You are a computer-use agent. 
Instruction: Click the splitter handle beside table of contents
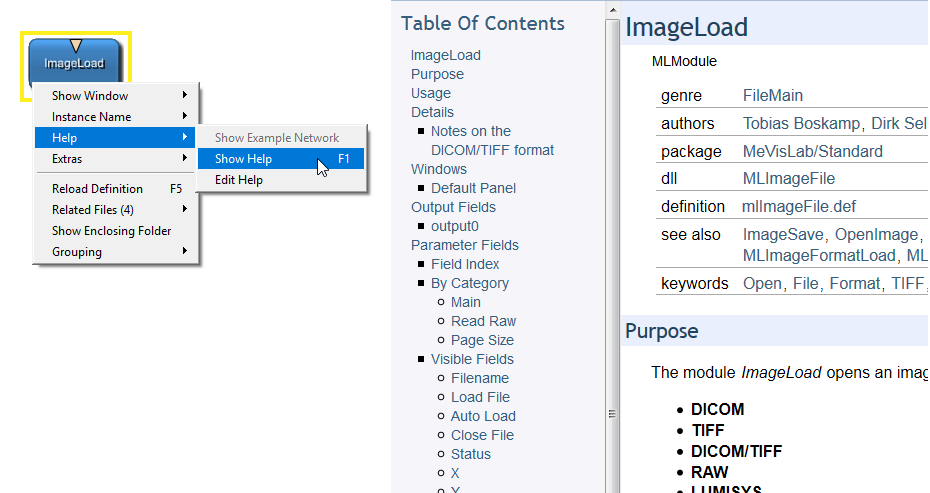(x=612, y=414)
